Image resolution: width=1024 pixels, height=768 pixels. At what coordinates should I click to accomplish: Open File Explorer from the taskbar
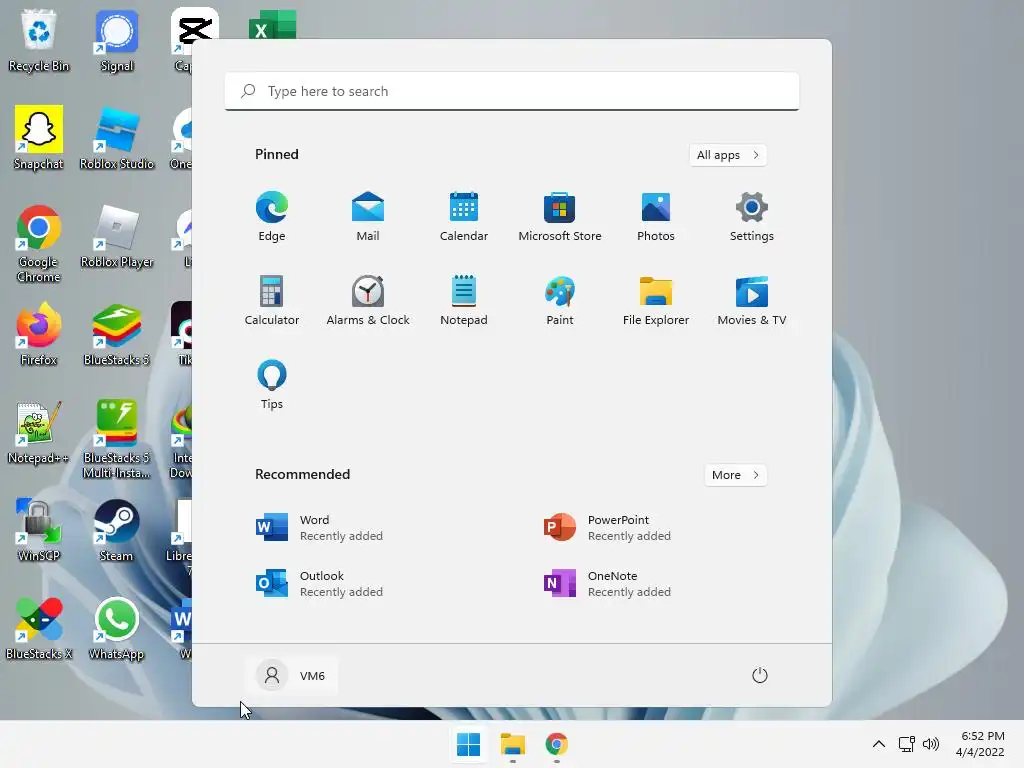coord(513,744)
